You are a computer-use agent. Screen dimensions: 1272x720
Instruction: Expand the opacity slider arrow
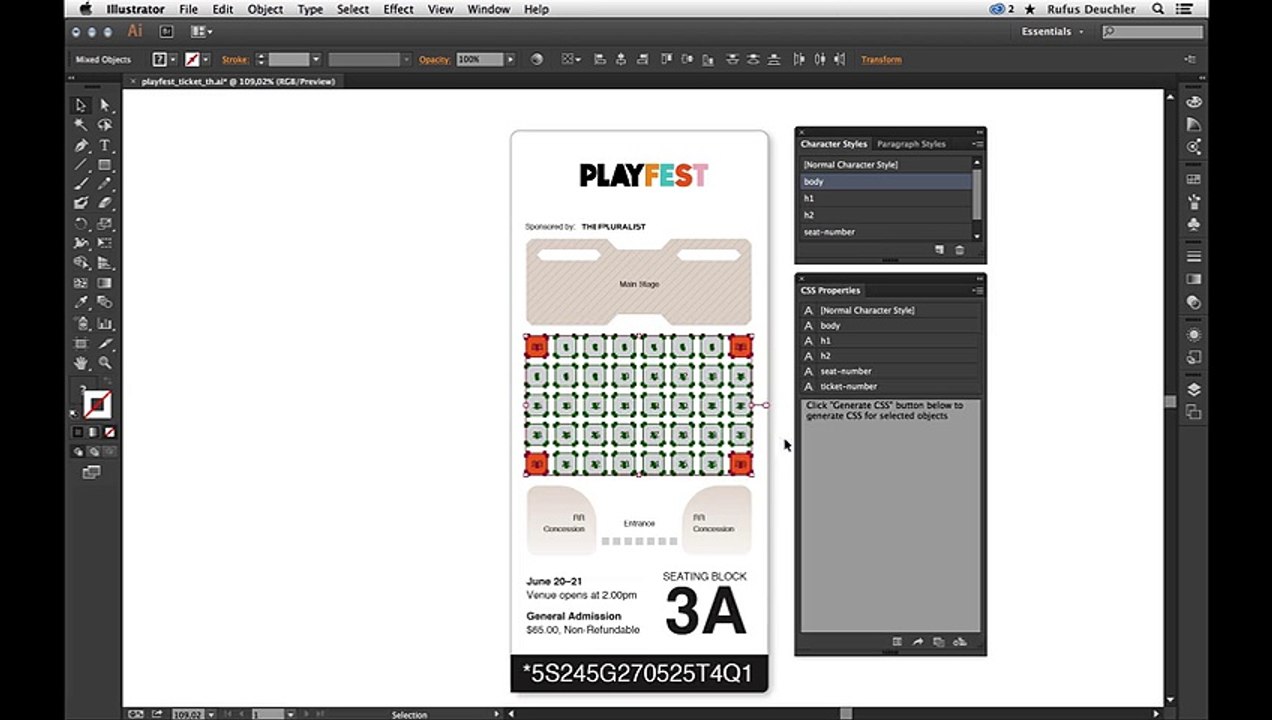pos(510,60)
